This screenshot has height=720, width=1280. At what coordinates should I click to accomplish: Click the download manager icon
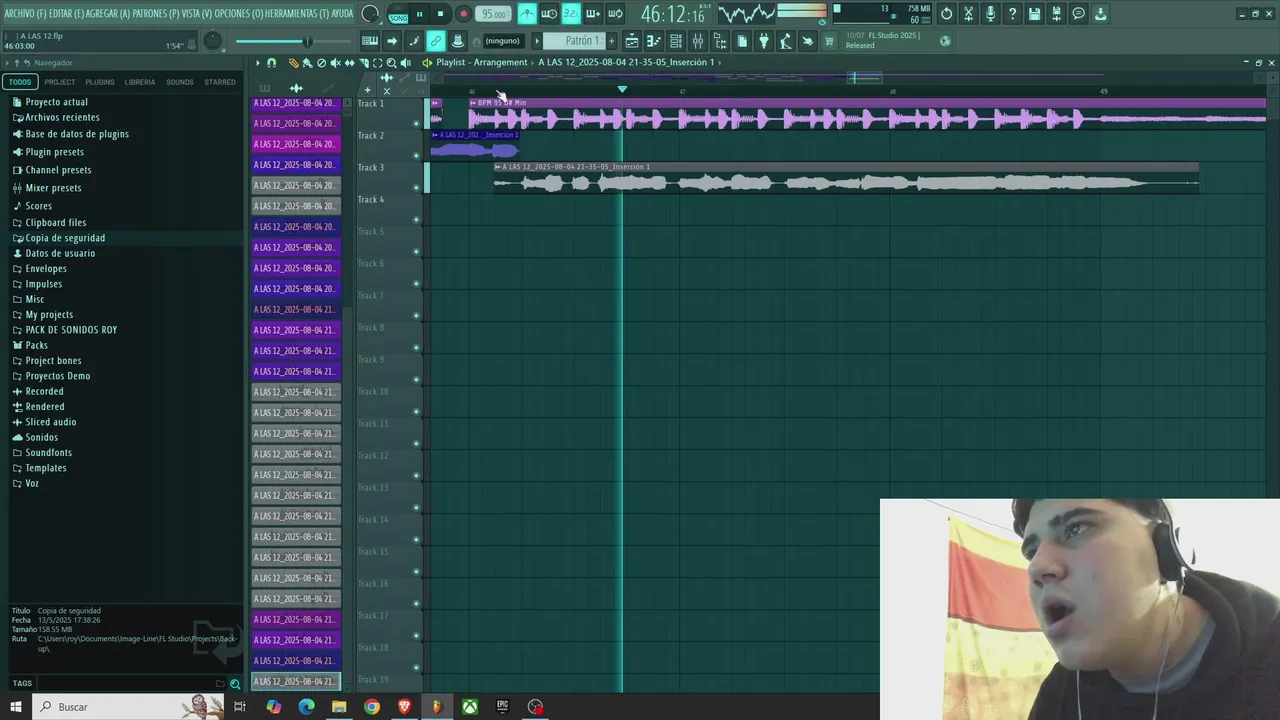(x=1101, y=14)
